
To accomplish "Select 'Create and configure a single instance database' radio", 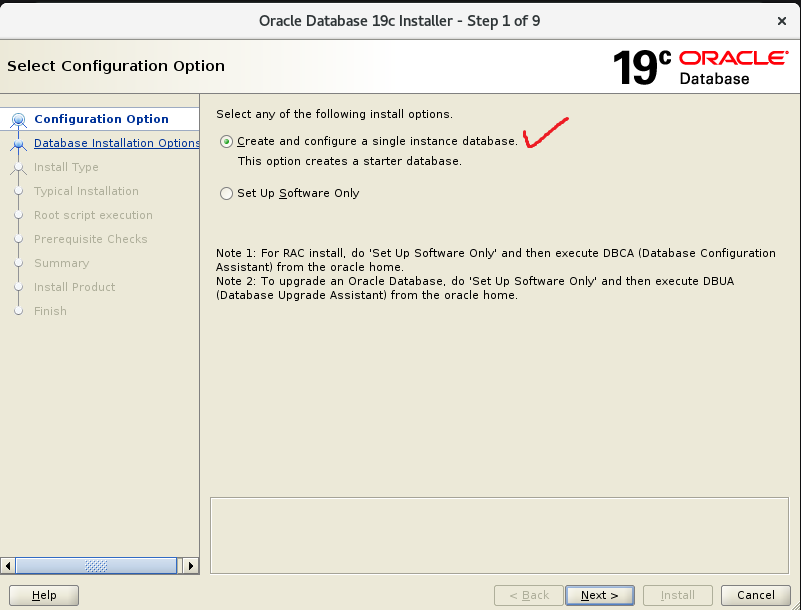I will [226, 142].
